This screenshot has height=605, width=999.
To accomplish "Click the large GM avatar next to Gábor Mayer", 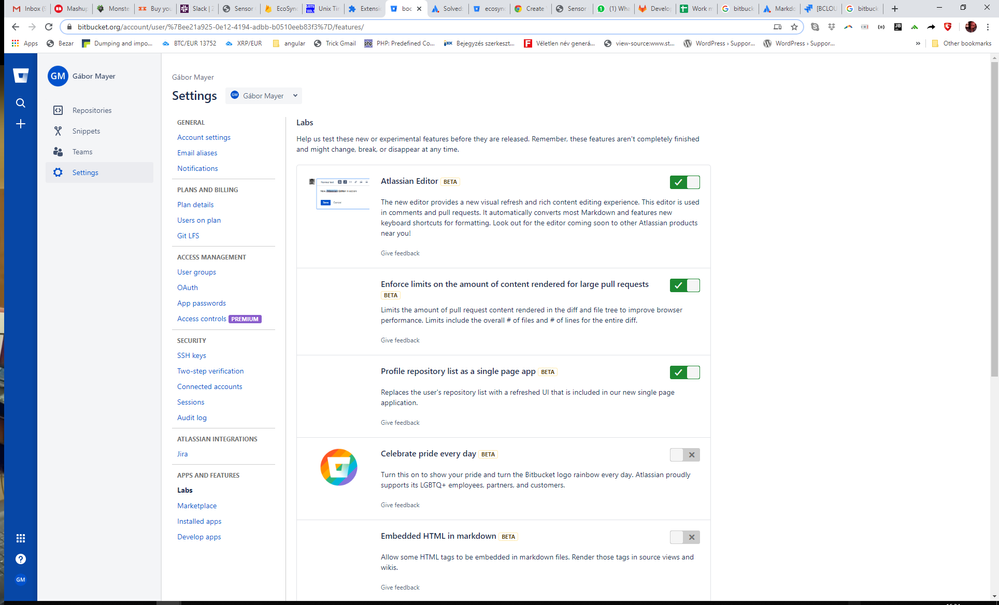I will [57, 76].
